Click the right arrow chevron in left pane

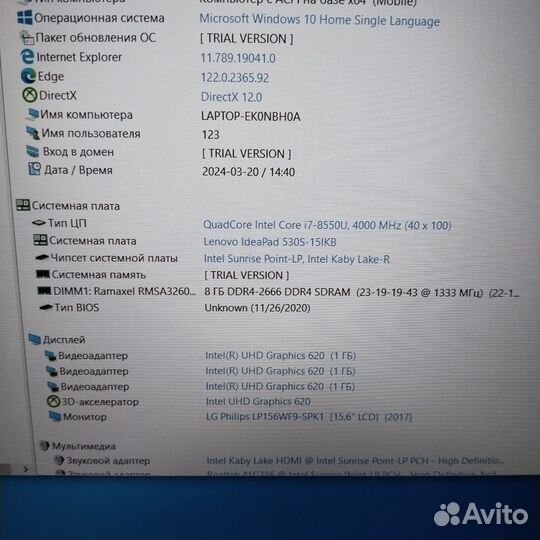tap(26, 469)
